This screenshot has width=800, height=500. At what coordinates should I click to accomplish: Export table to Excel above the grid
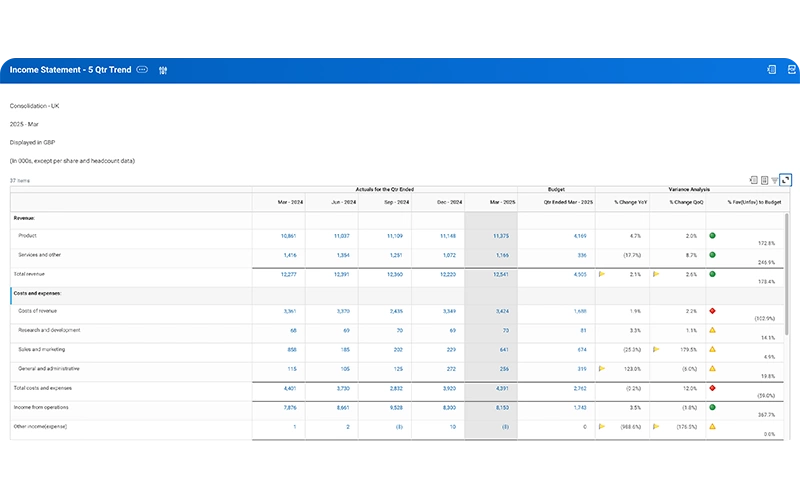[753, 180]
